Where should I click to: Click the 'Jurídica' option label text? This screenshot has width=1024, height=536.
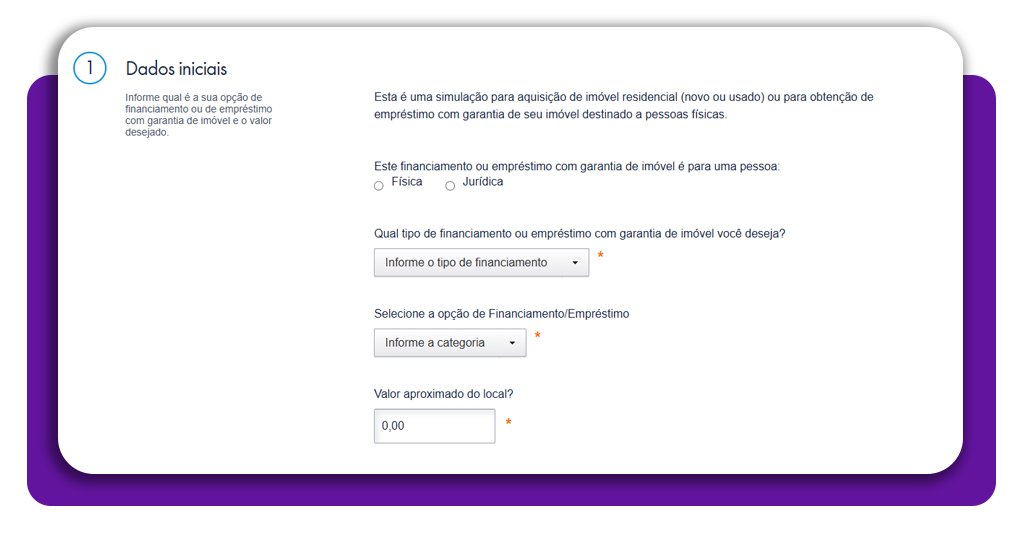483,182
